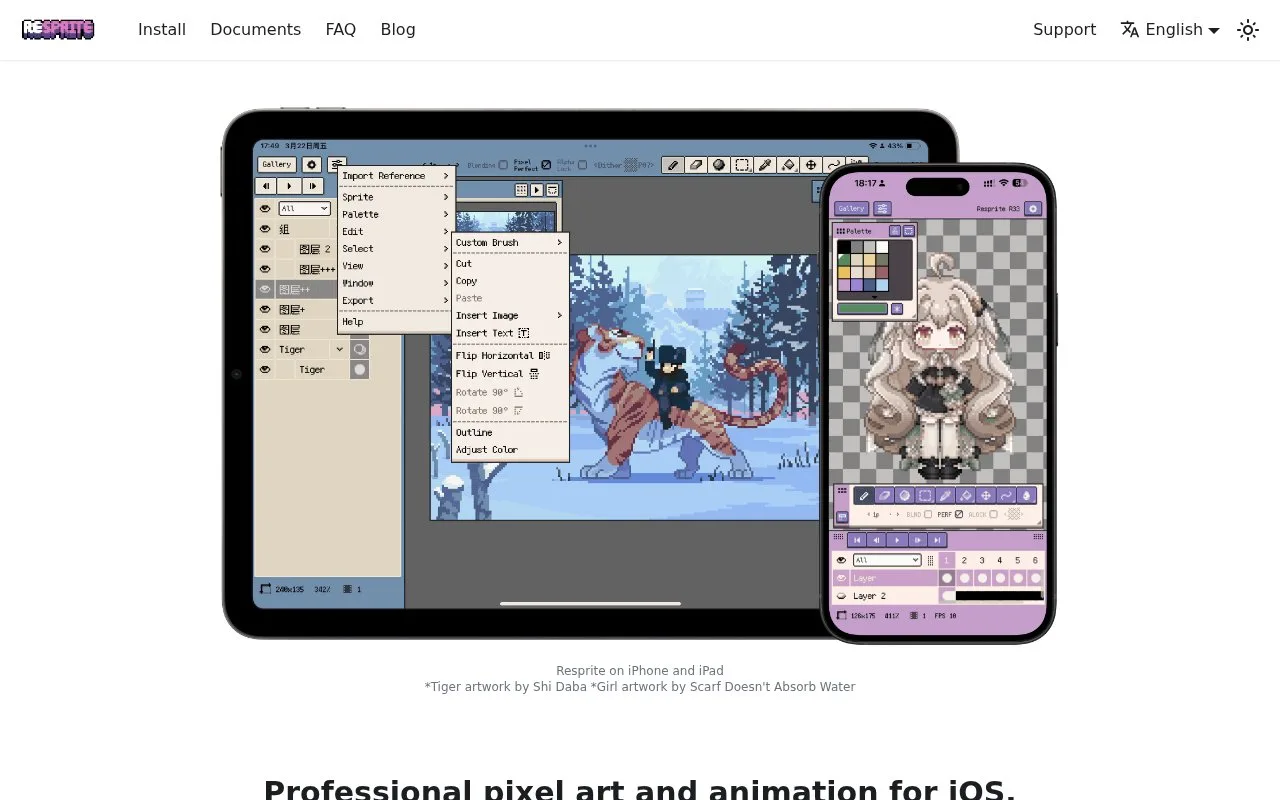The height and width of the screenshot is (800, 1280).
Task: Toggle visibility of Layer 2 on the iPhone
Action: [841, 596]
